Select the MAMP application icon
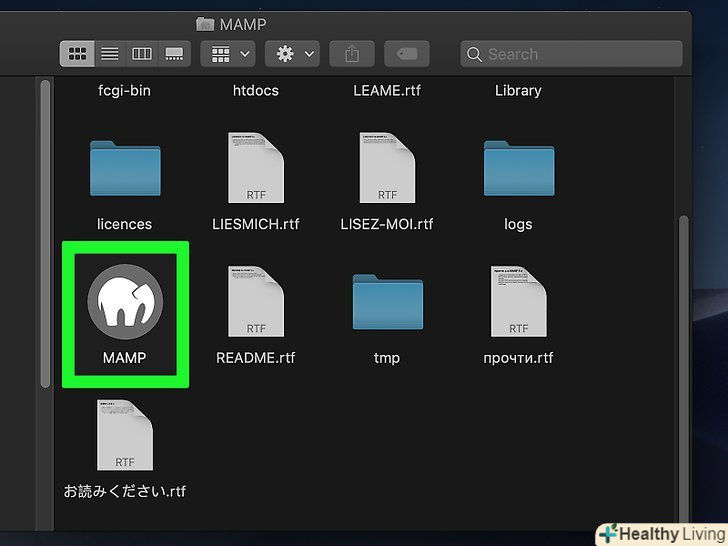This screenshot has width=728, height=546. [125, 302]
